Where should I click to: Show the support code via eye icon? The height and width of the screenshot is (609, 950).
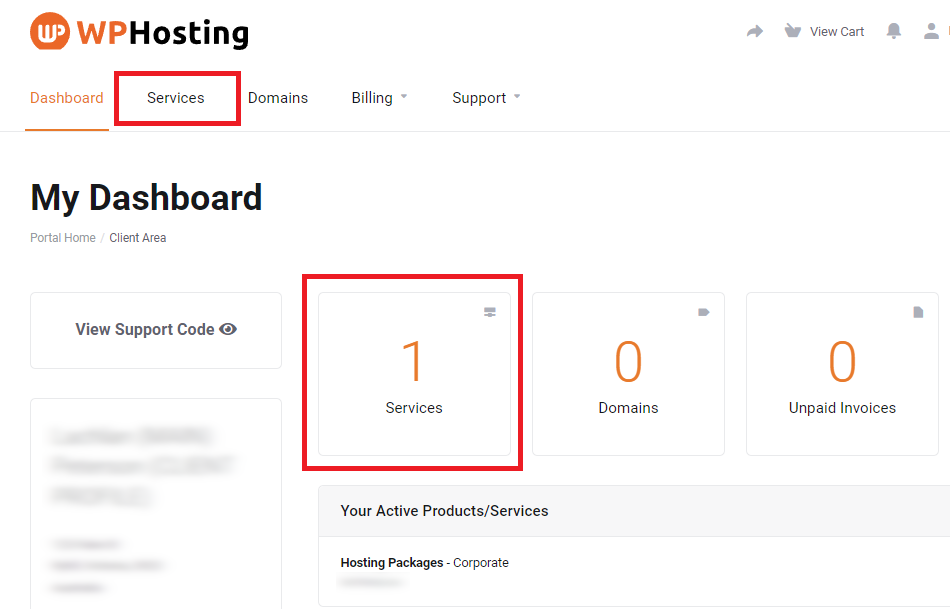228,329
